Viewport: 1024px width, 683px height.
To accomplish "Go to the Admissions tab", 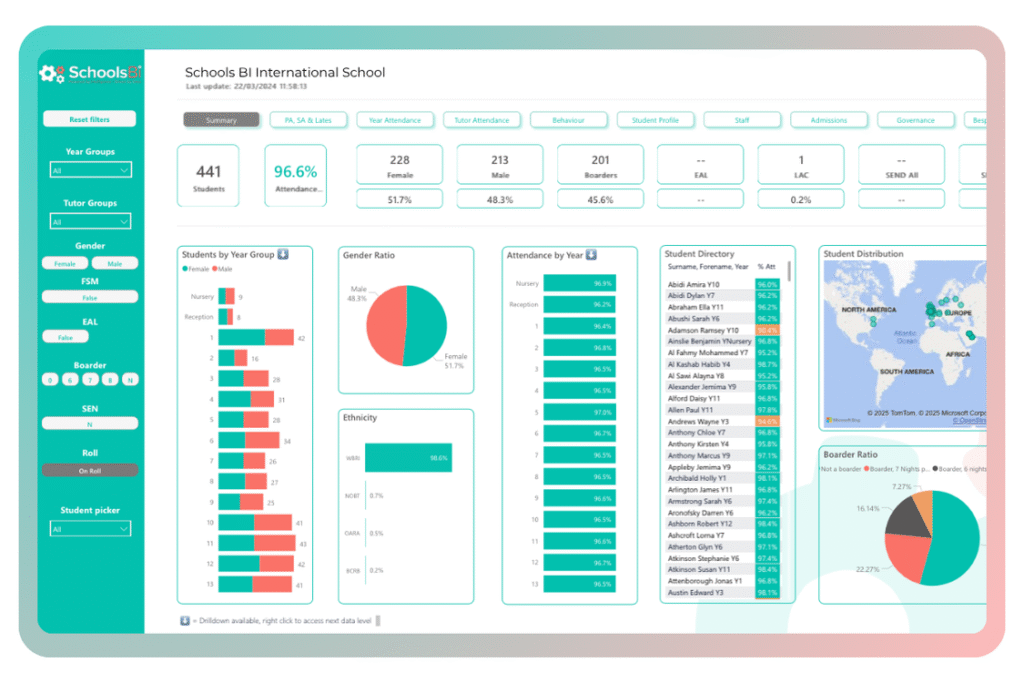I will (x=828, y=120).
